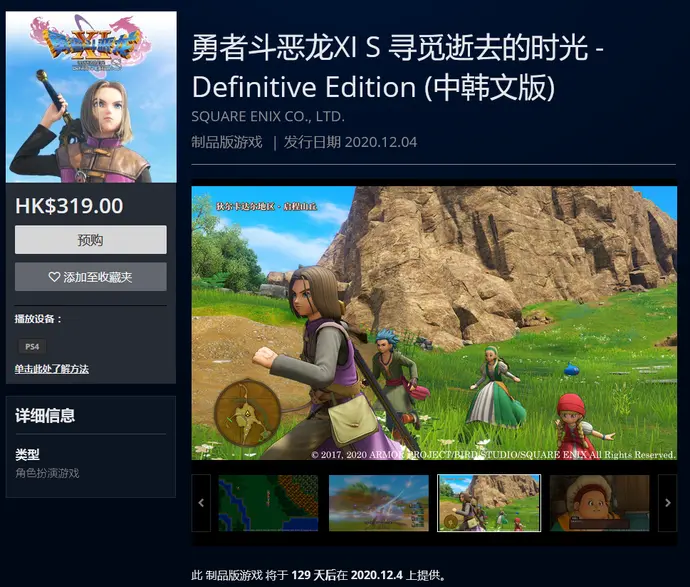Click the 制品版游戏 product type label
This screenshot has width=690, height=587.
click(x=227, y=142)
